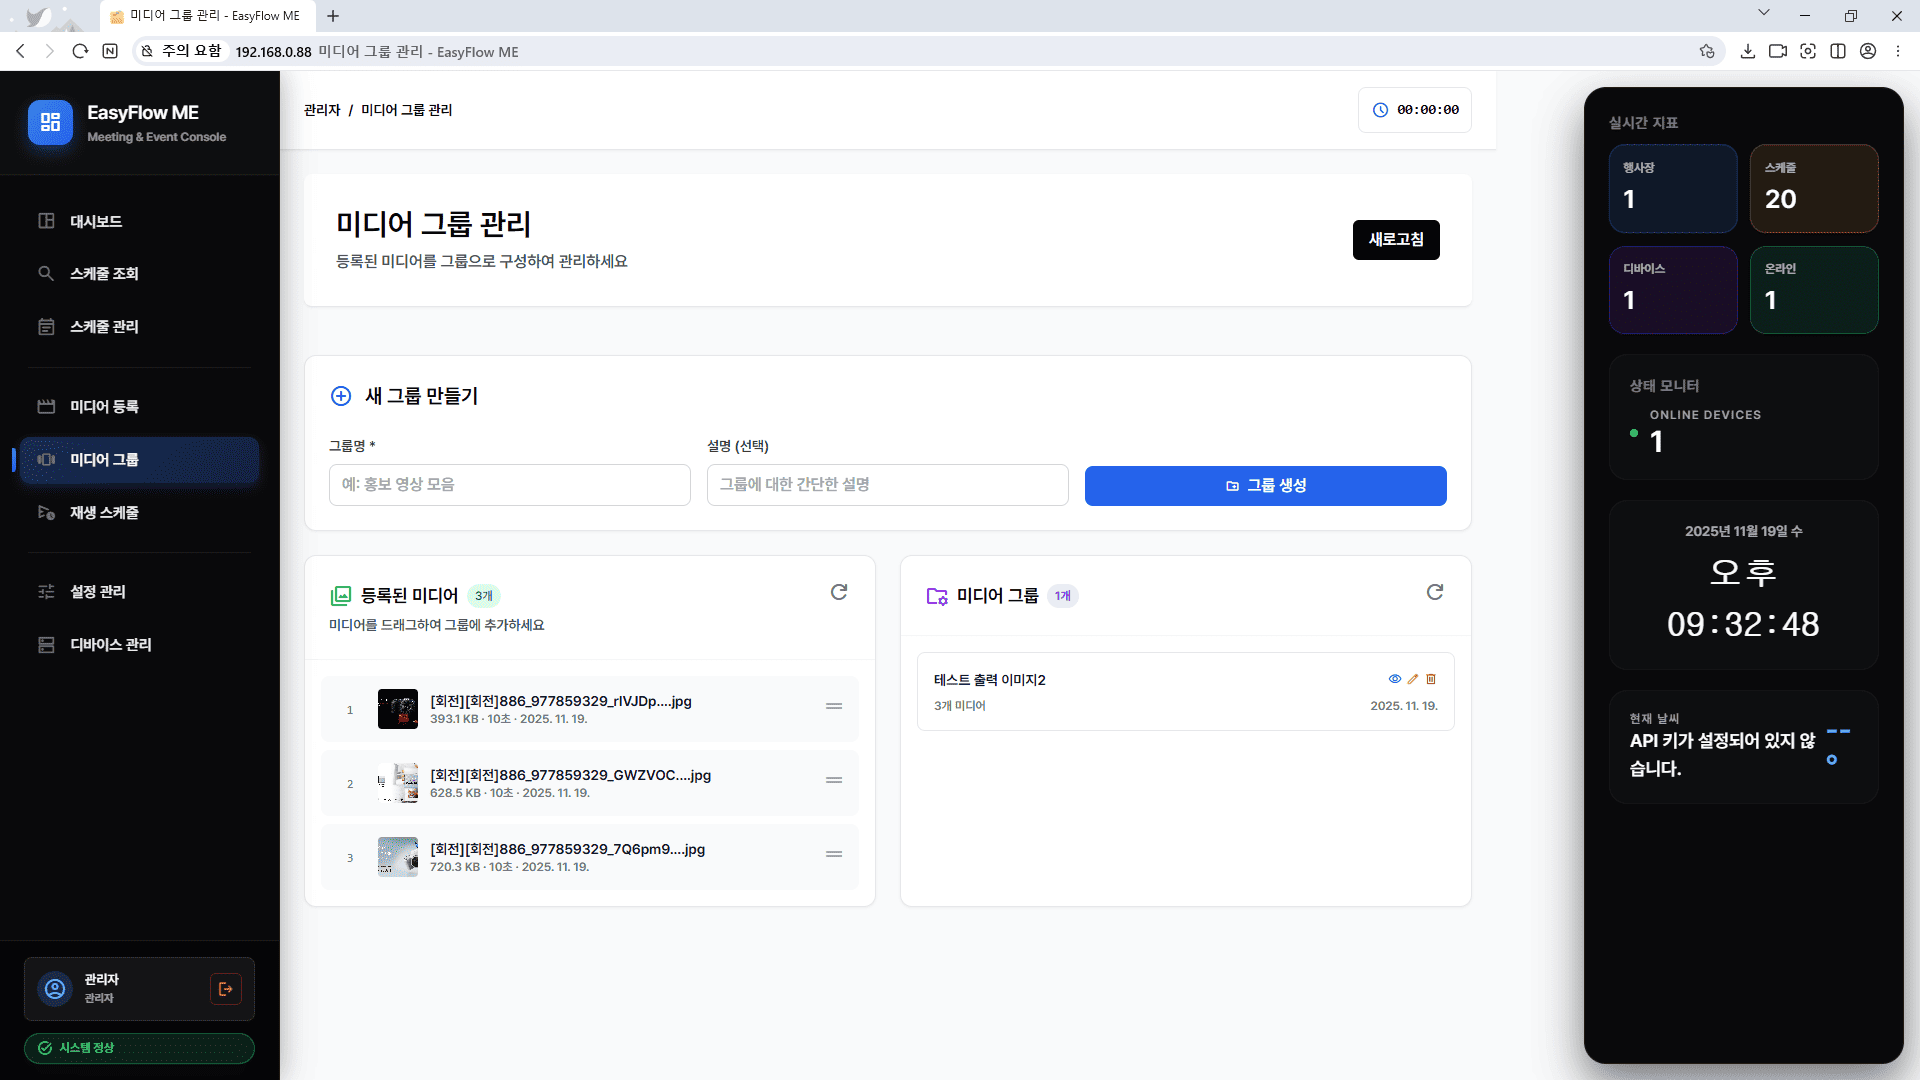The height and width of the screenshot is (1080, 1920).
Task: Select the 스케줄 조회 search icon
Action: tap(46, 273)
